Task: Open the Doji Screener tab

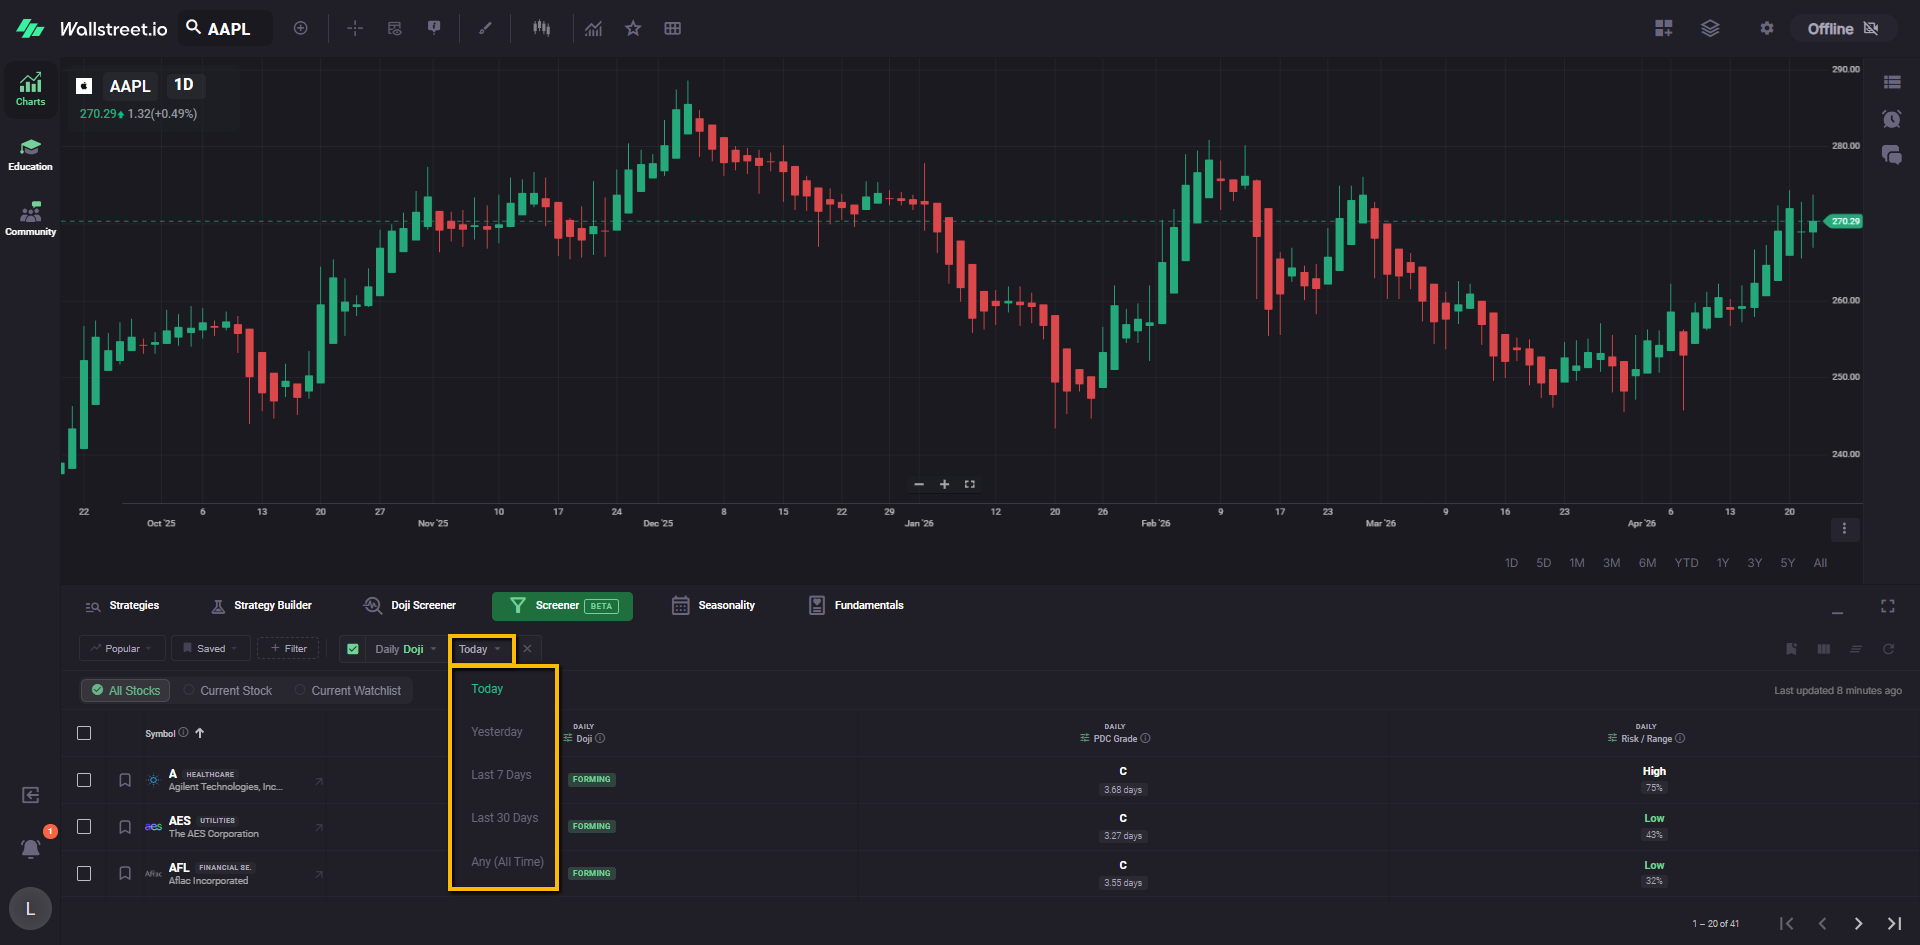Action: tap(410, 606)
